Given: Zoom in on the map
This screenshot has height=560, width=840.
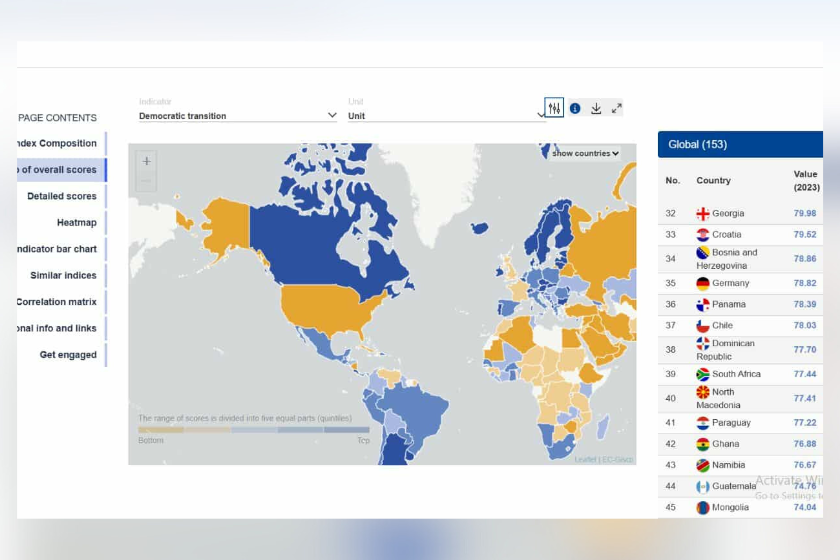Looking at the screenshot, I should [147, 161].
